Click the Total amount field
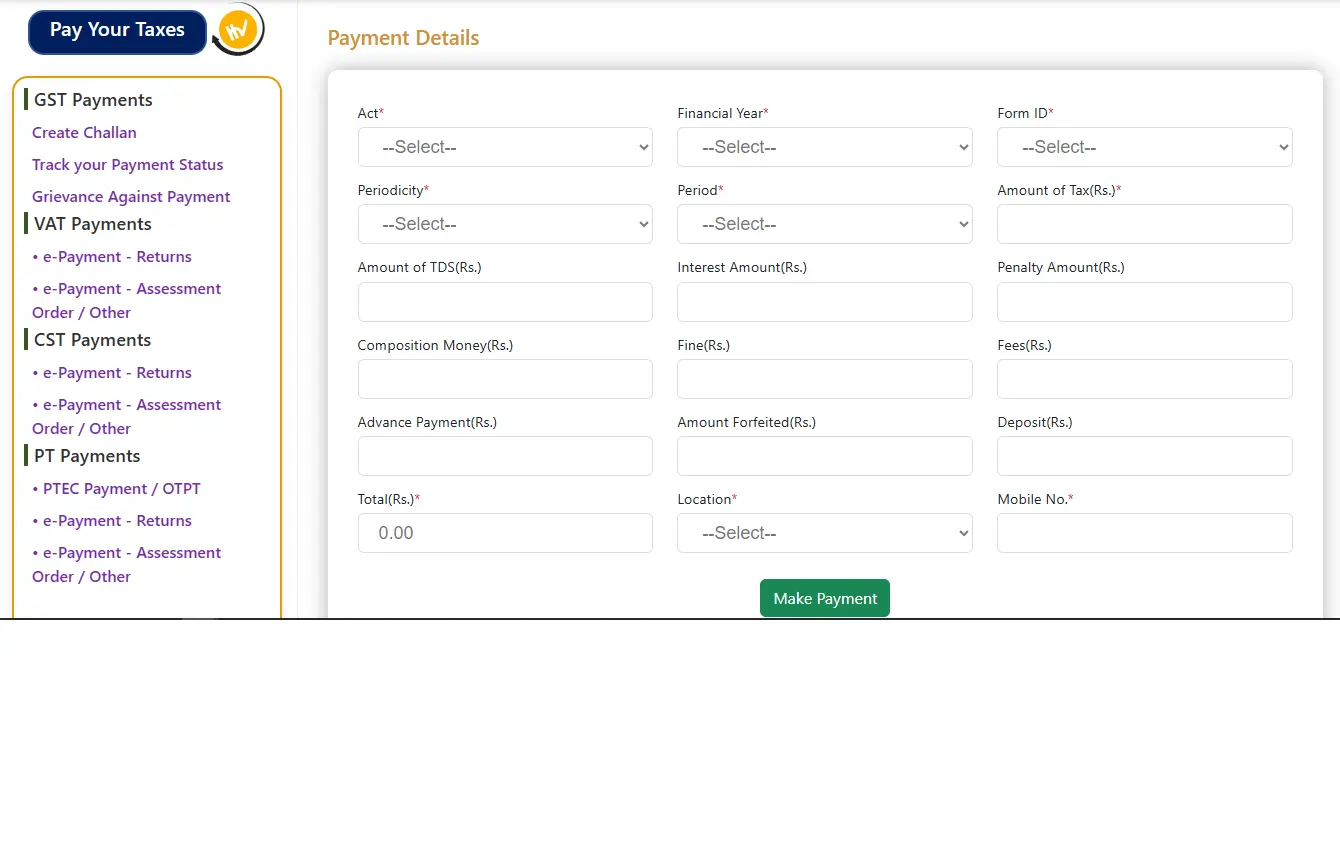 [504, 533]
